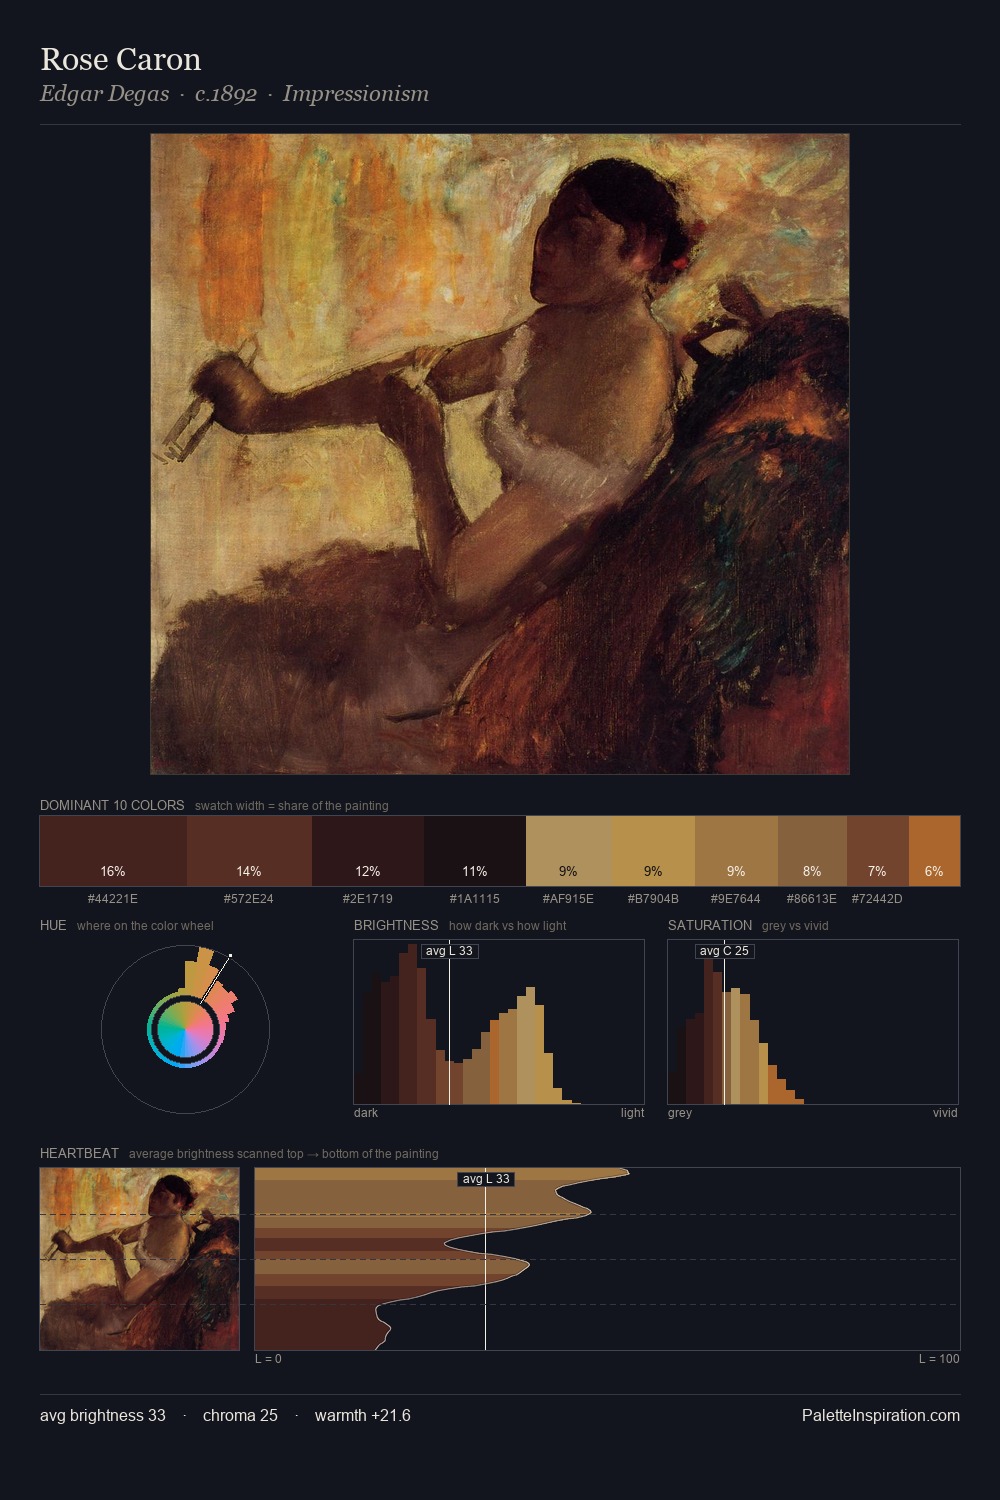Click the artist name "Edgar Degas"

tap(104, 94)
